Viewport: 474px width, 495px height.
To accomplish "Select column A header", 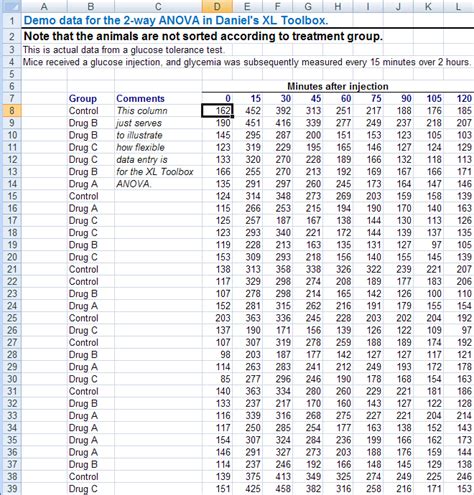I will (44, 6).
